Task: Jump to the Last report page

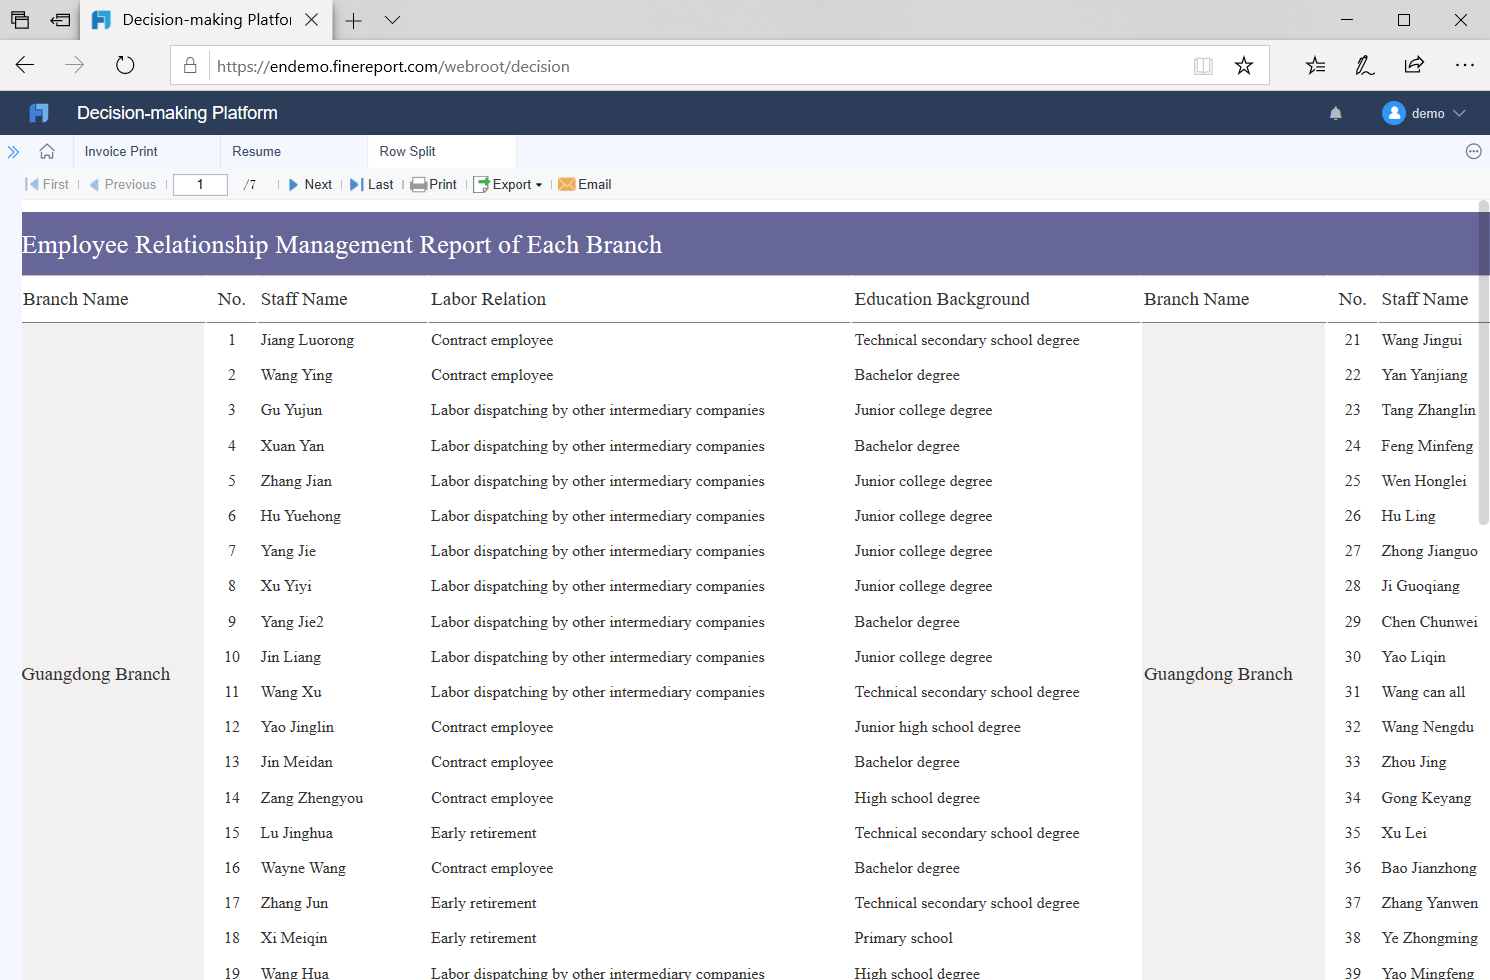Action: [371, 185]
